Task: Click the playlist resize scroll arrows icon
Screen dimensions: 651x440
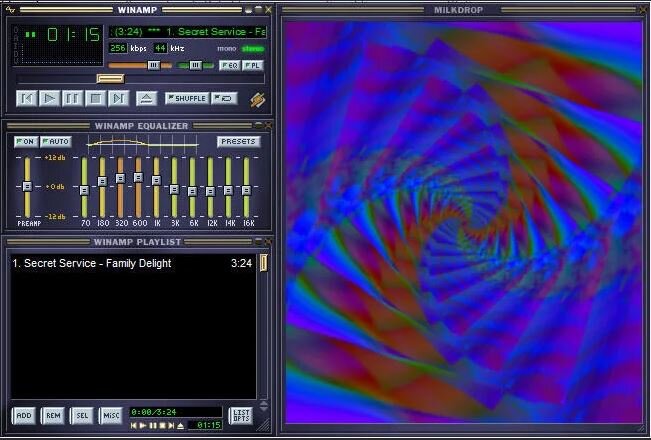Action: coord(264,406)
